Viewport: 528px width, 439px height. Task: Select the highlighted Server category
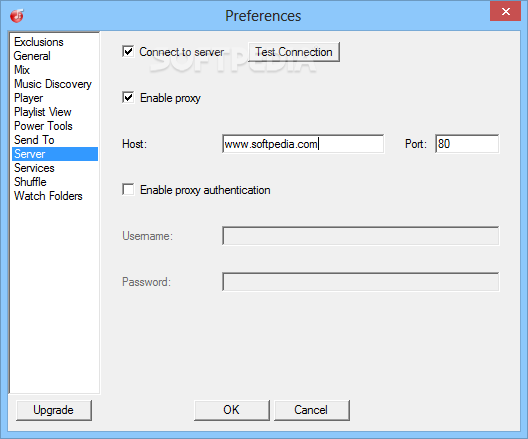pos(55,154)
